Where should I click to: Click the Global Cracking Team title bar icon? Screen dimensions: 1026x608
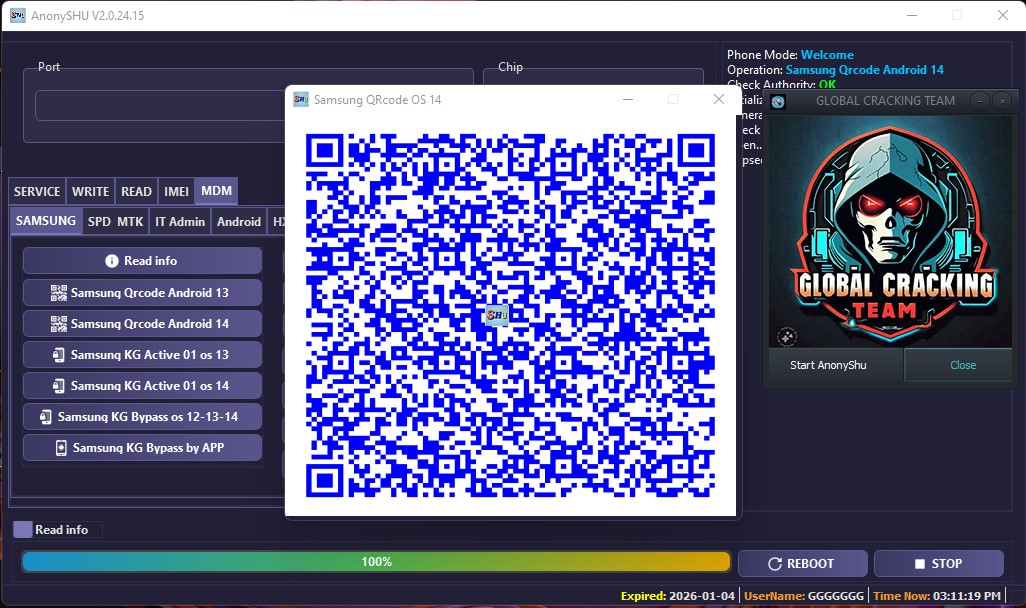pos(778,101)
